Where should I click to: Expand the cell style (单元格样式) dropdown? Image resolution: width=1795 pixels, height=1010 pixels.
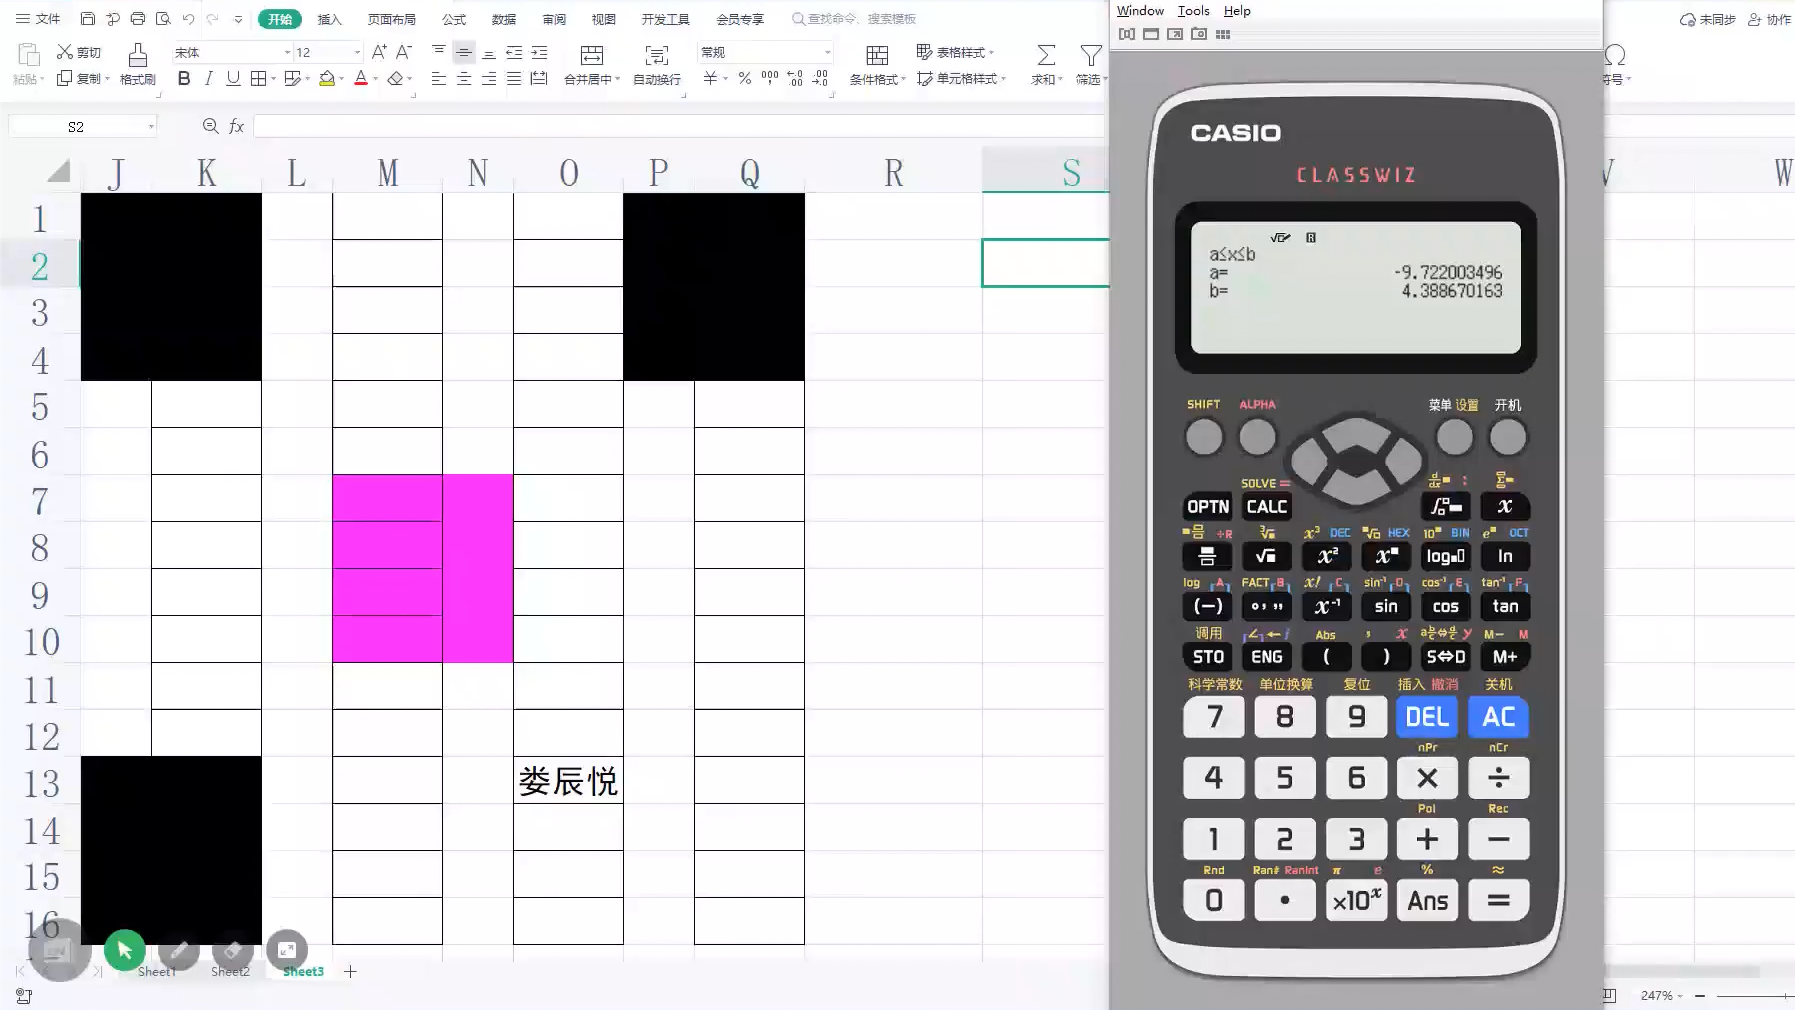click(1003, 79)
